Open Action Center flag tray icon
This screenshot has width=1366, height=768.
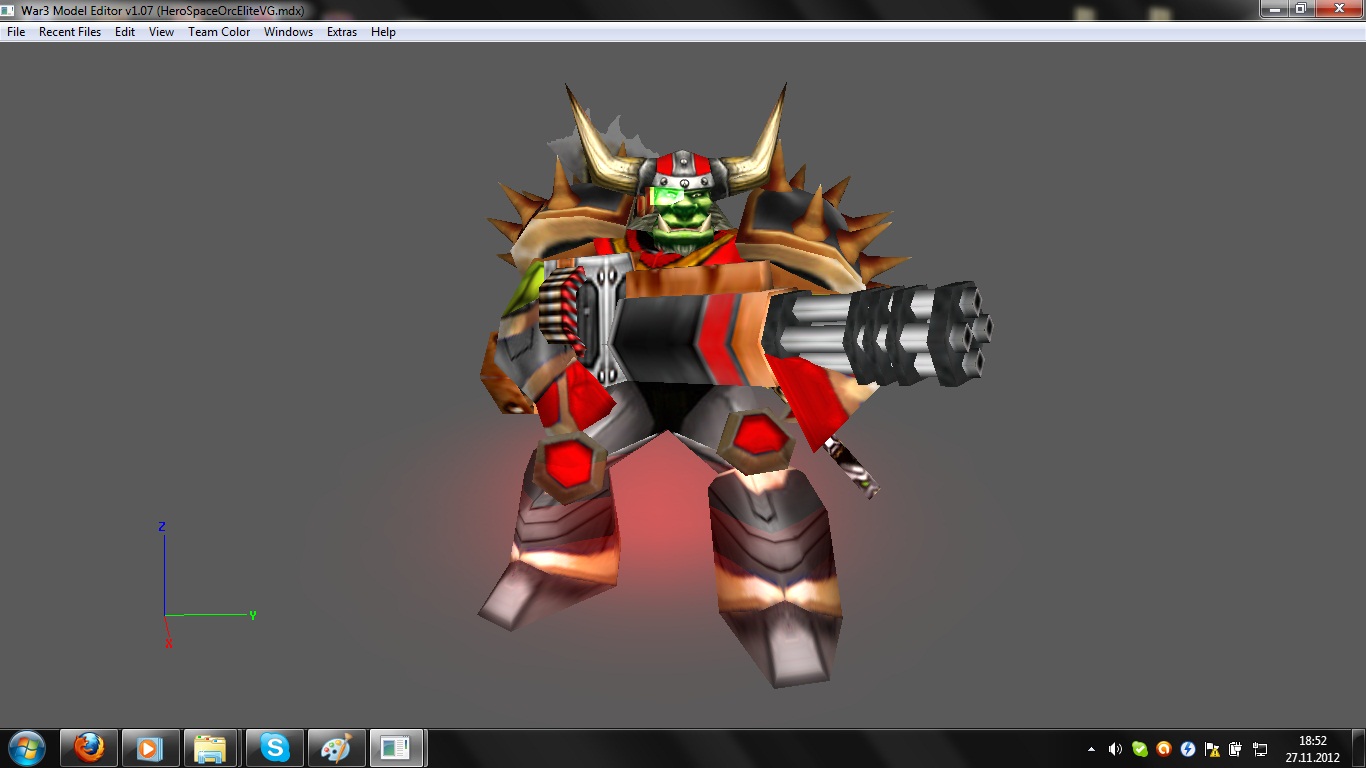tap(1212, 748)
